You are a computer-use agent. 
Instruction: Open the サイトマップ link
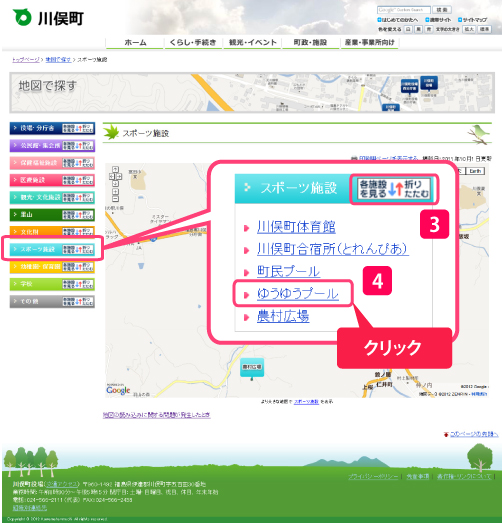pyautogui.click(x=472, y=20)
